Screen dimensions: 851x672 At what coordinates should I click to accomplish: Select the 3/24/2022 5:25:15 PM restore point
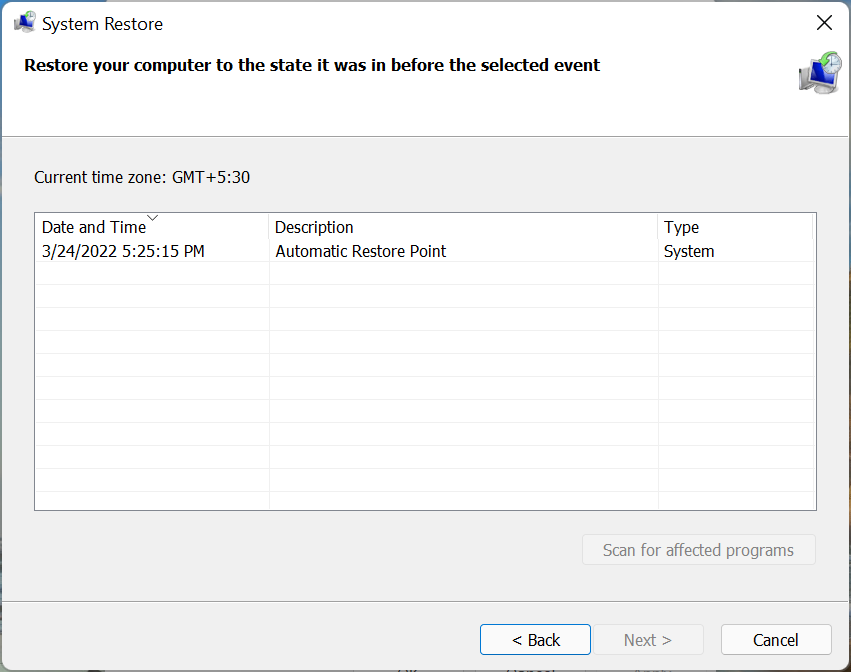(x=123, y=251)
